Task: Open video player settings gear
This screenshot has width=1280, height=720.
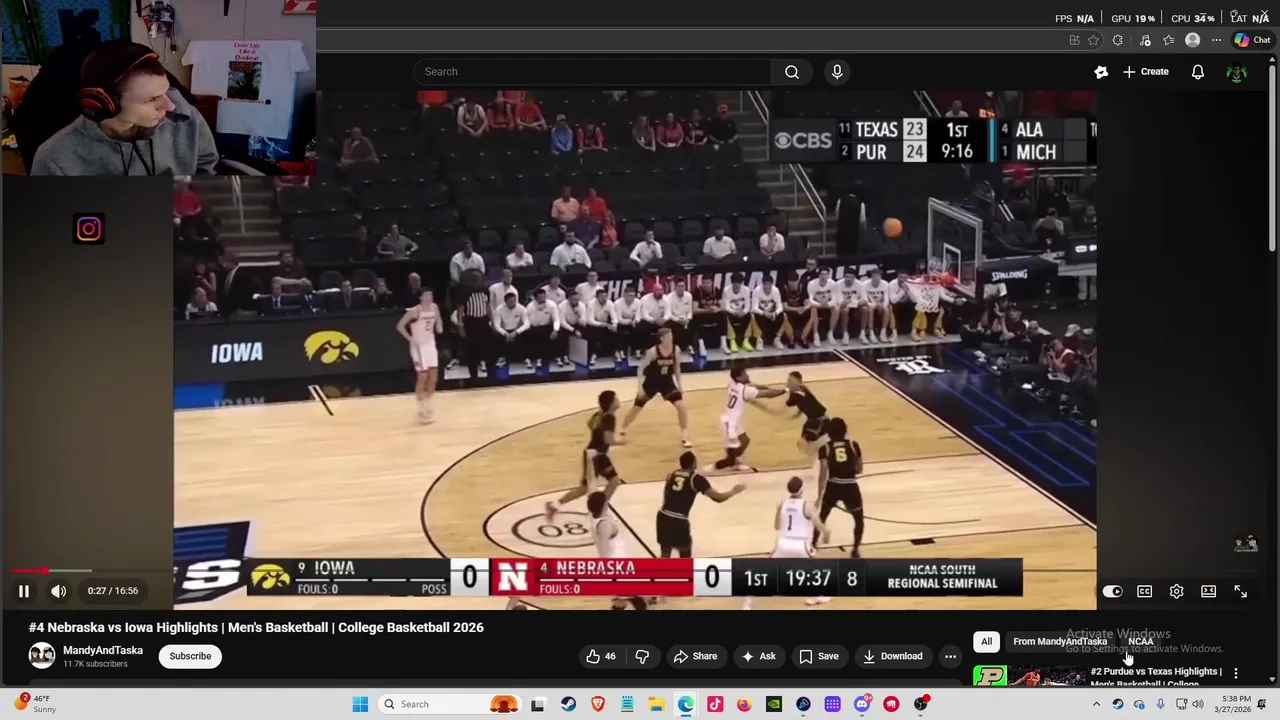Action: [x=1176, y=592]
